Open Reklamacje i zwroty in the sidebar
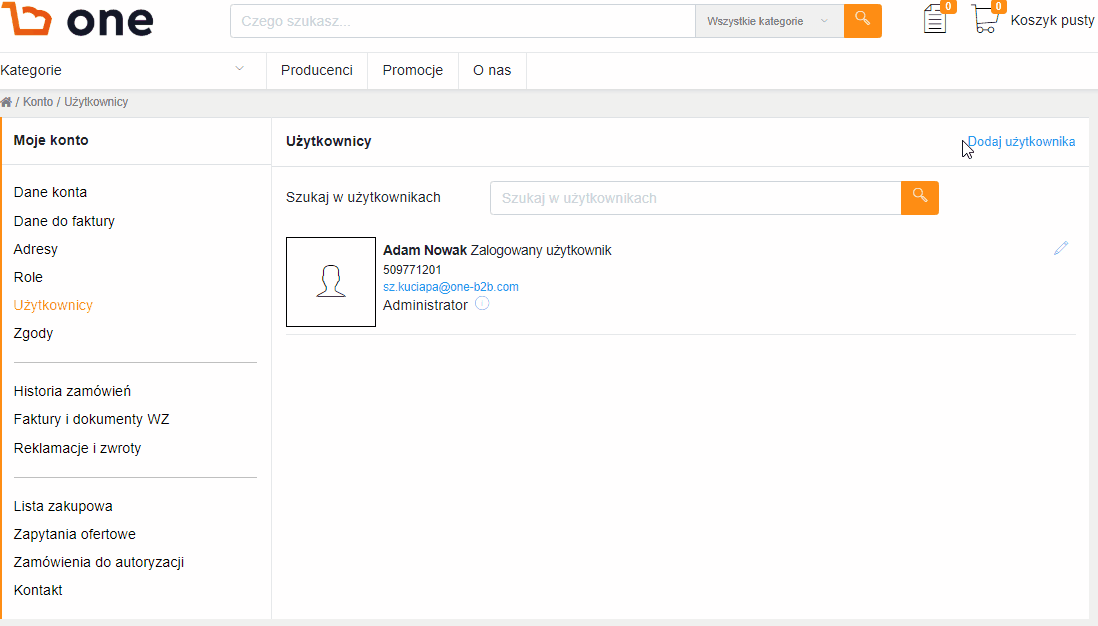Image resolution: width=1098 pixels, height=626 pixels. 78,448
